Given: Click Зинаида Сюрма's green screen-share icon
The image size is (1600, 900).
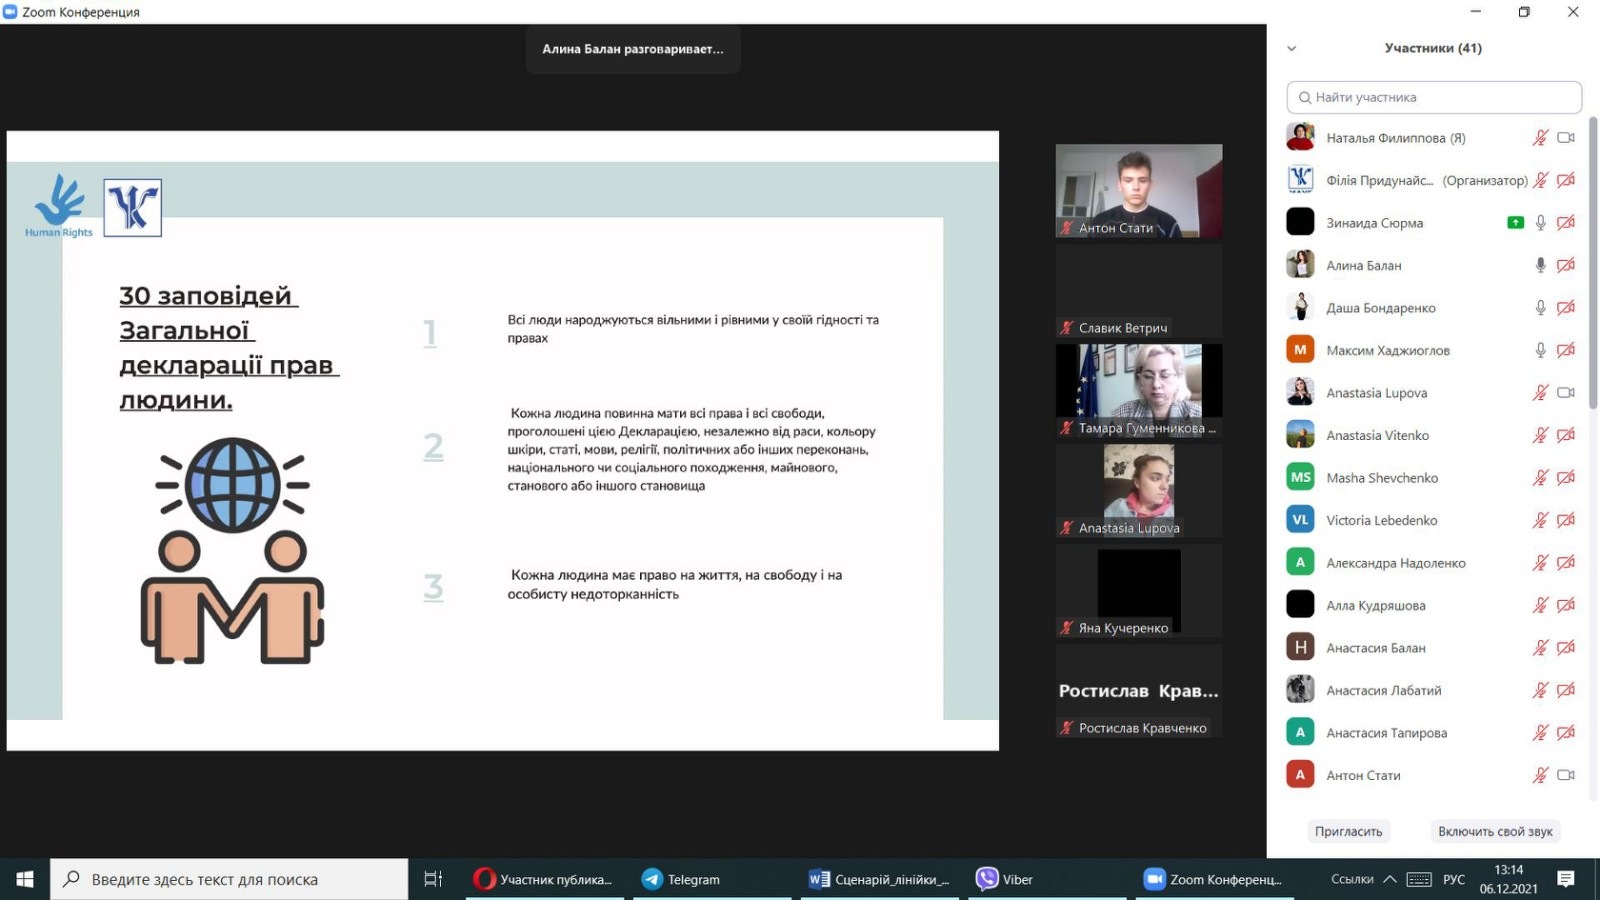Looking at the screenshot, I should click(1516, 223).
